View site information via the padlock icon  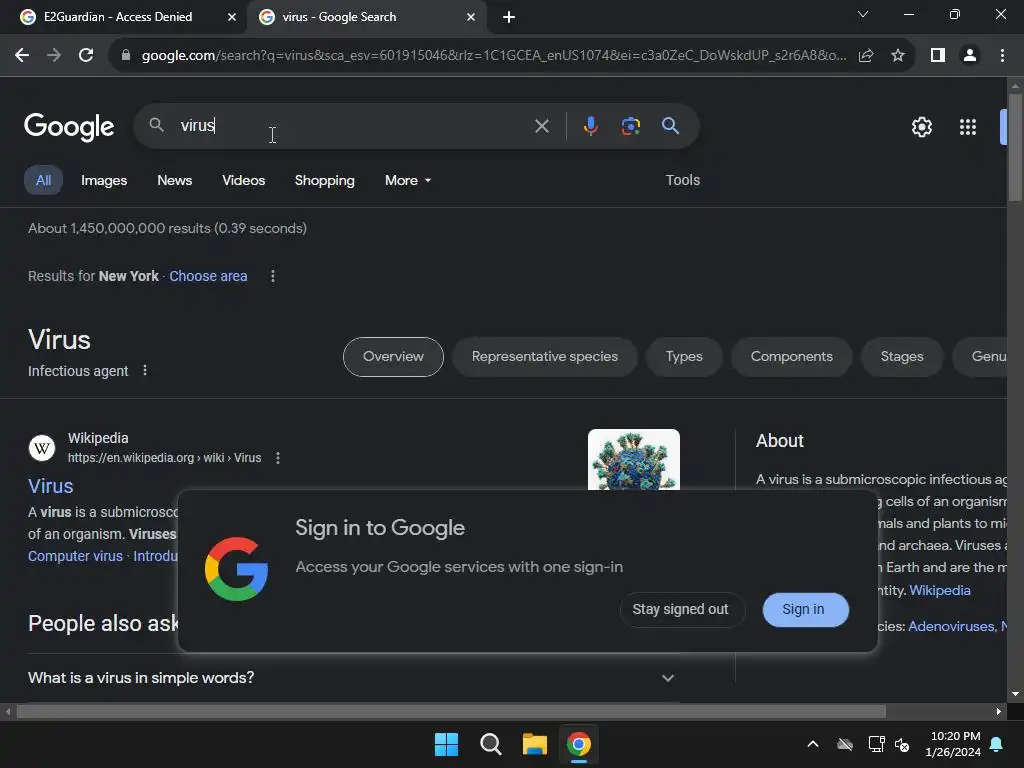point(126,56)
